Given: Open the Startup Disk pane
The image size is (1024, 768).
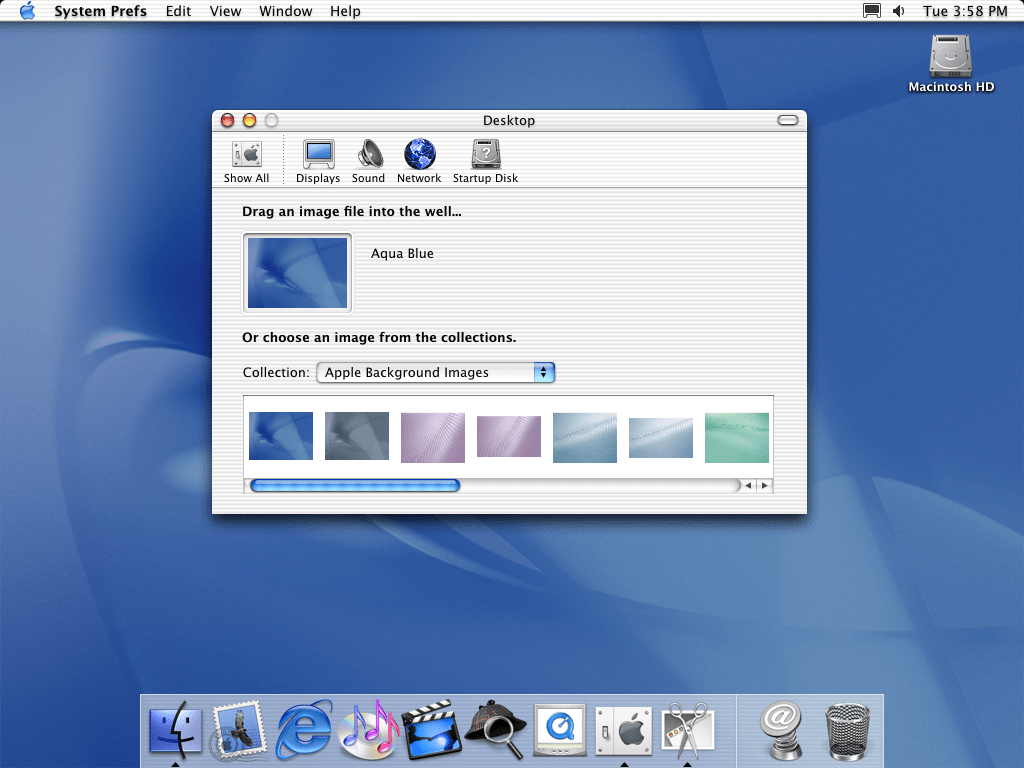Looking at the screenshot, I should tap(485, 161).
